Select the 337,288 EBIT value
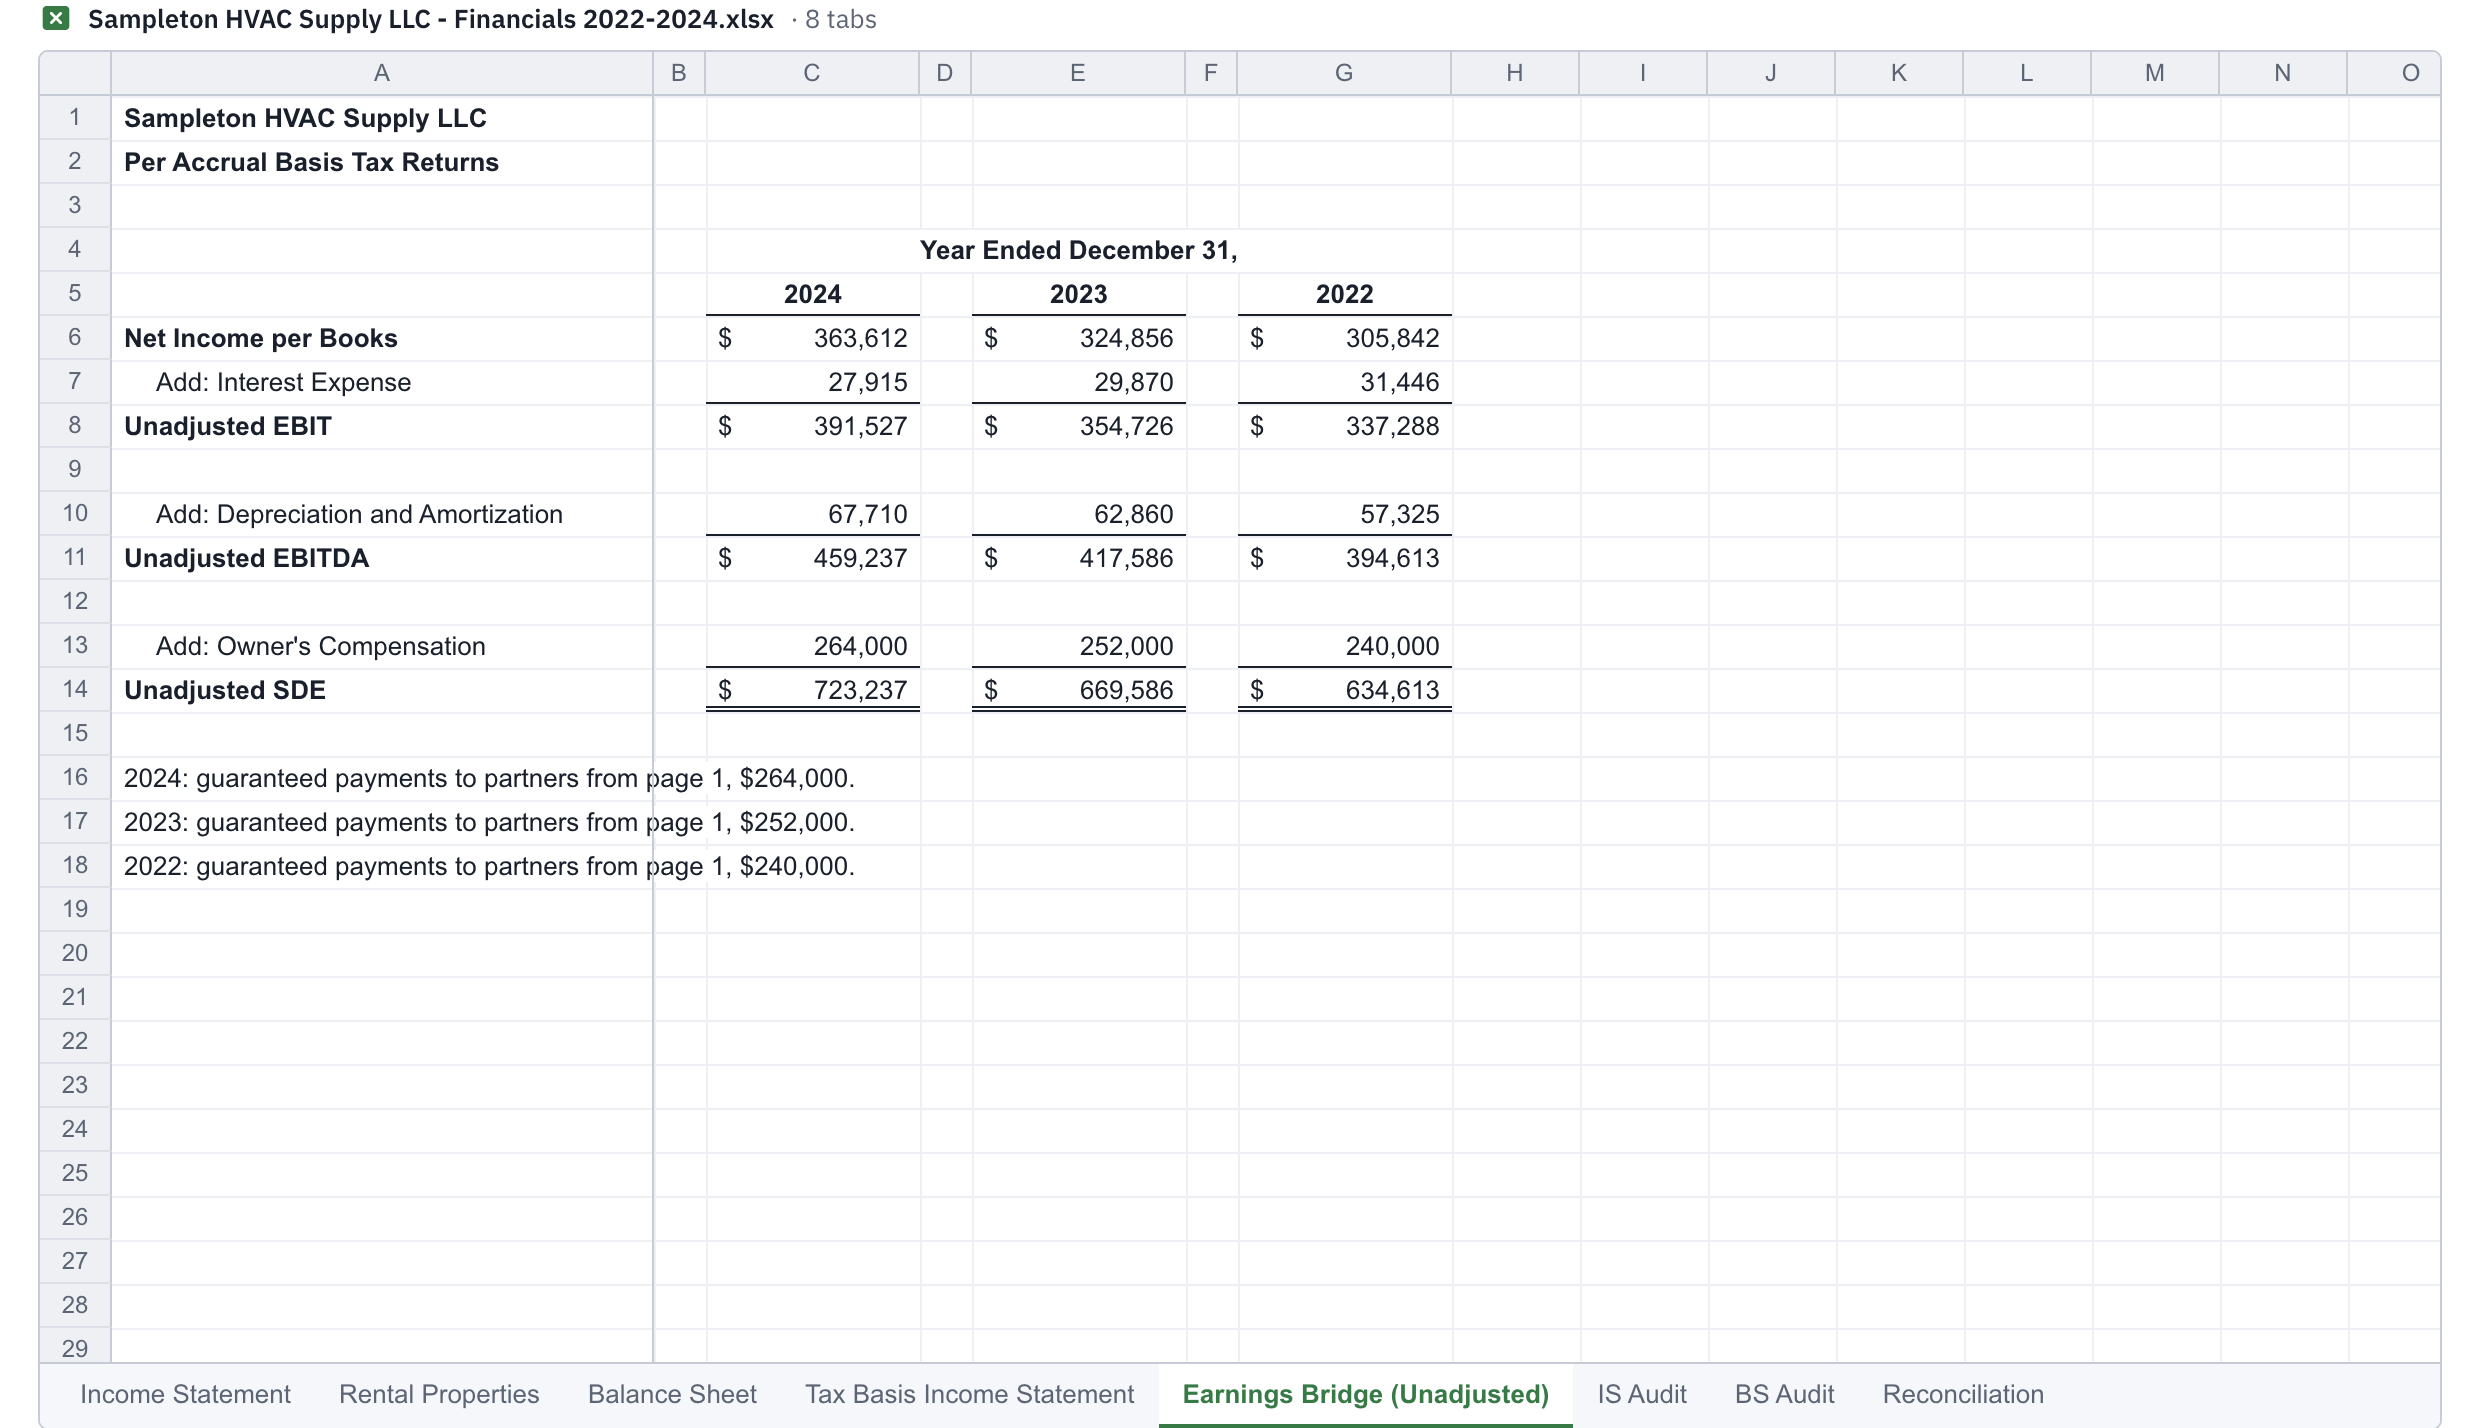2480x1428 pixels. (1344, 426)
